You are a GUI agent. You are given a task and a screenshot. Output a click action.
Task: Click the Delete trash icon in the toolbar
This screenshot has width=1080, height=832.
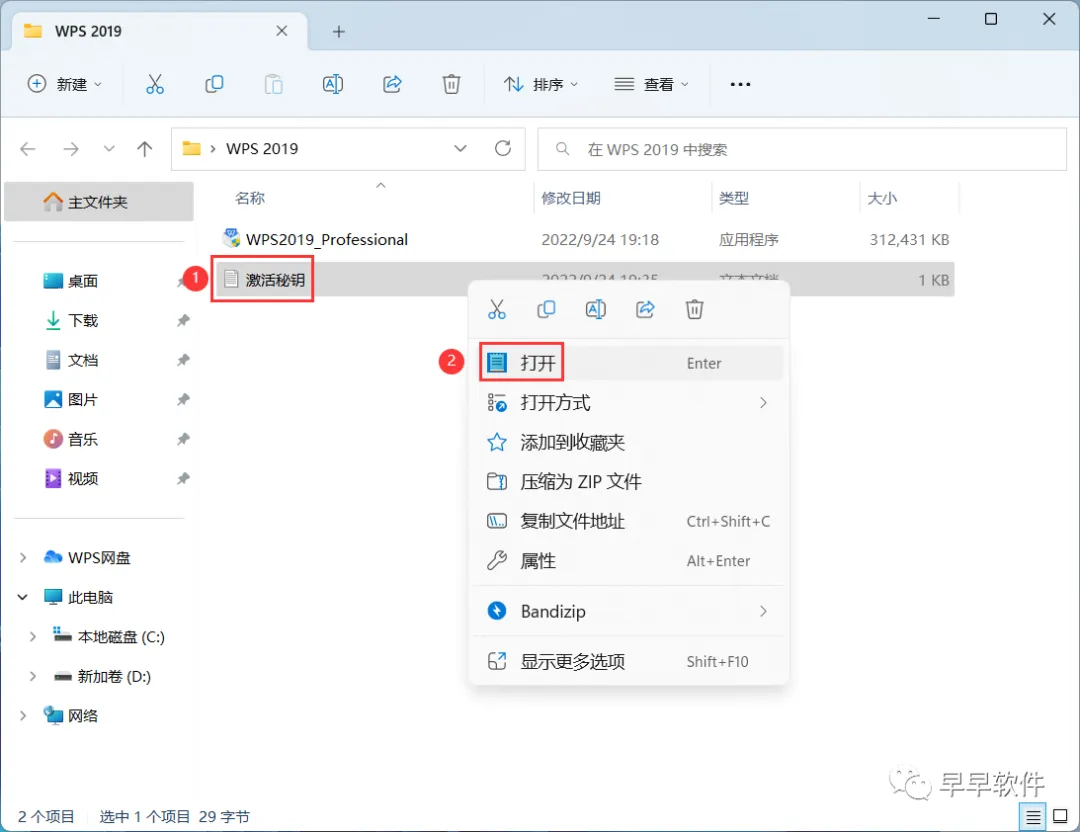pos(451,84)
